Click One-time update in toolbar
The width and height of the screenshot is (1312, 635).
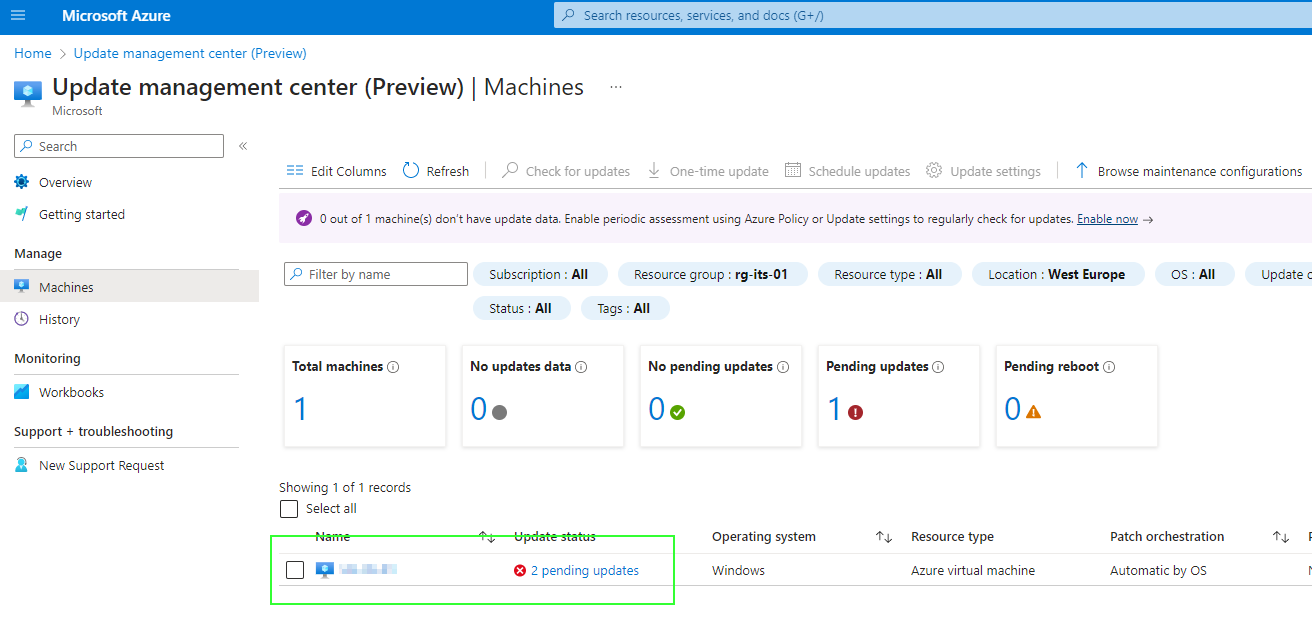[x=708, y=171]
